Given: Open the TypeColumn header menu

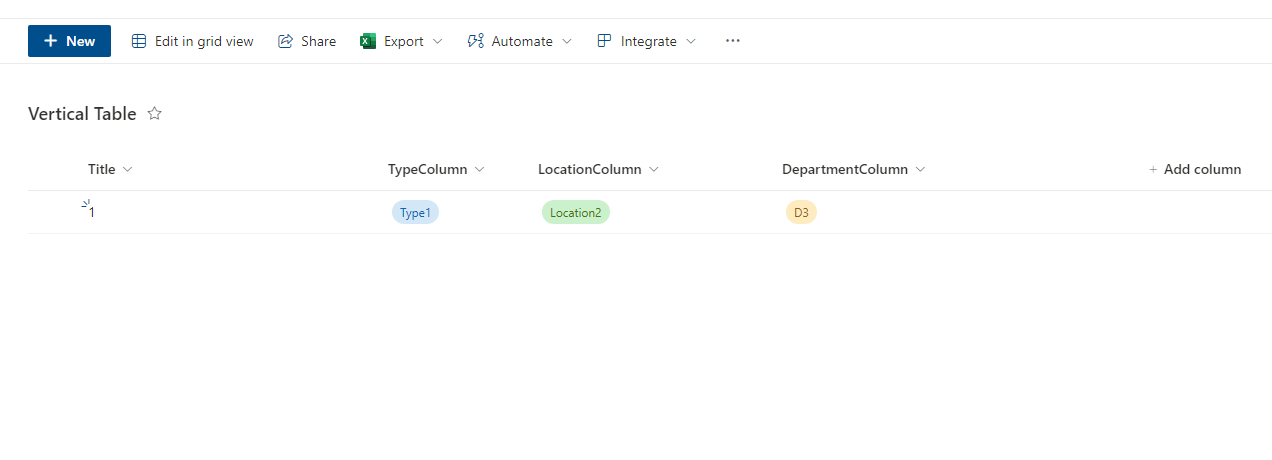Looking at the screenshot, I should (x=436, y=169).
